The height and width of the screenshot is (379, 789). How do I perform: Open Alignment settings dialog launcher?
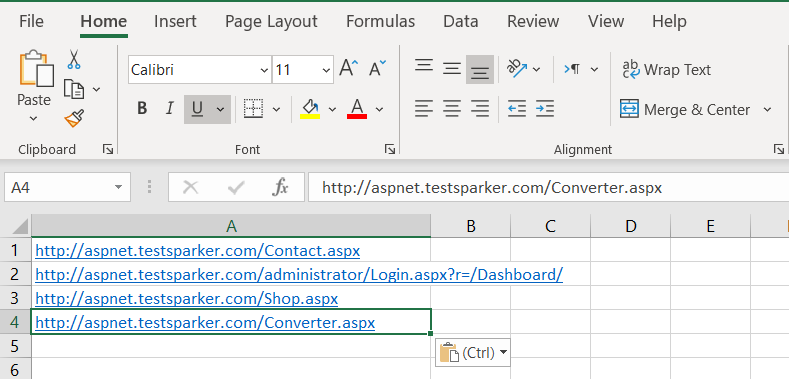(779, 149)
